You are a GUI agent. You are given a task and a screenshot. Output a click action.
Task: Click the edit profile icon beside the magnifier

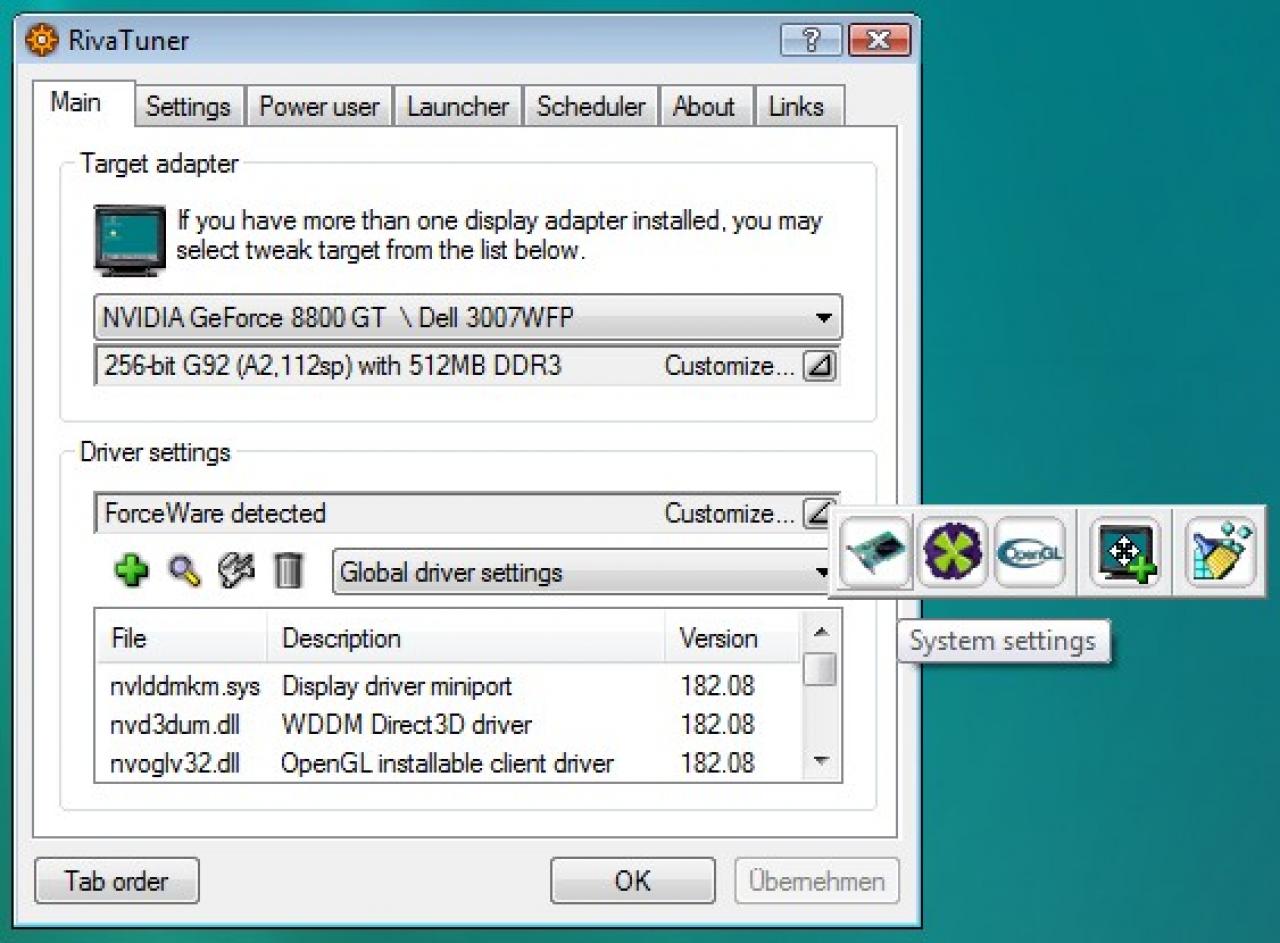[x=236, y=570]
